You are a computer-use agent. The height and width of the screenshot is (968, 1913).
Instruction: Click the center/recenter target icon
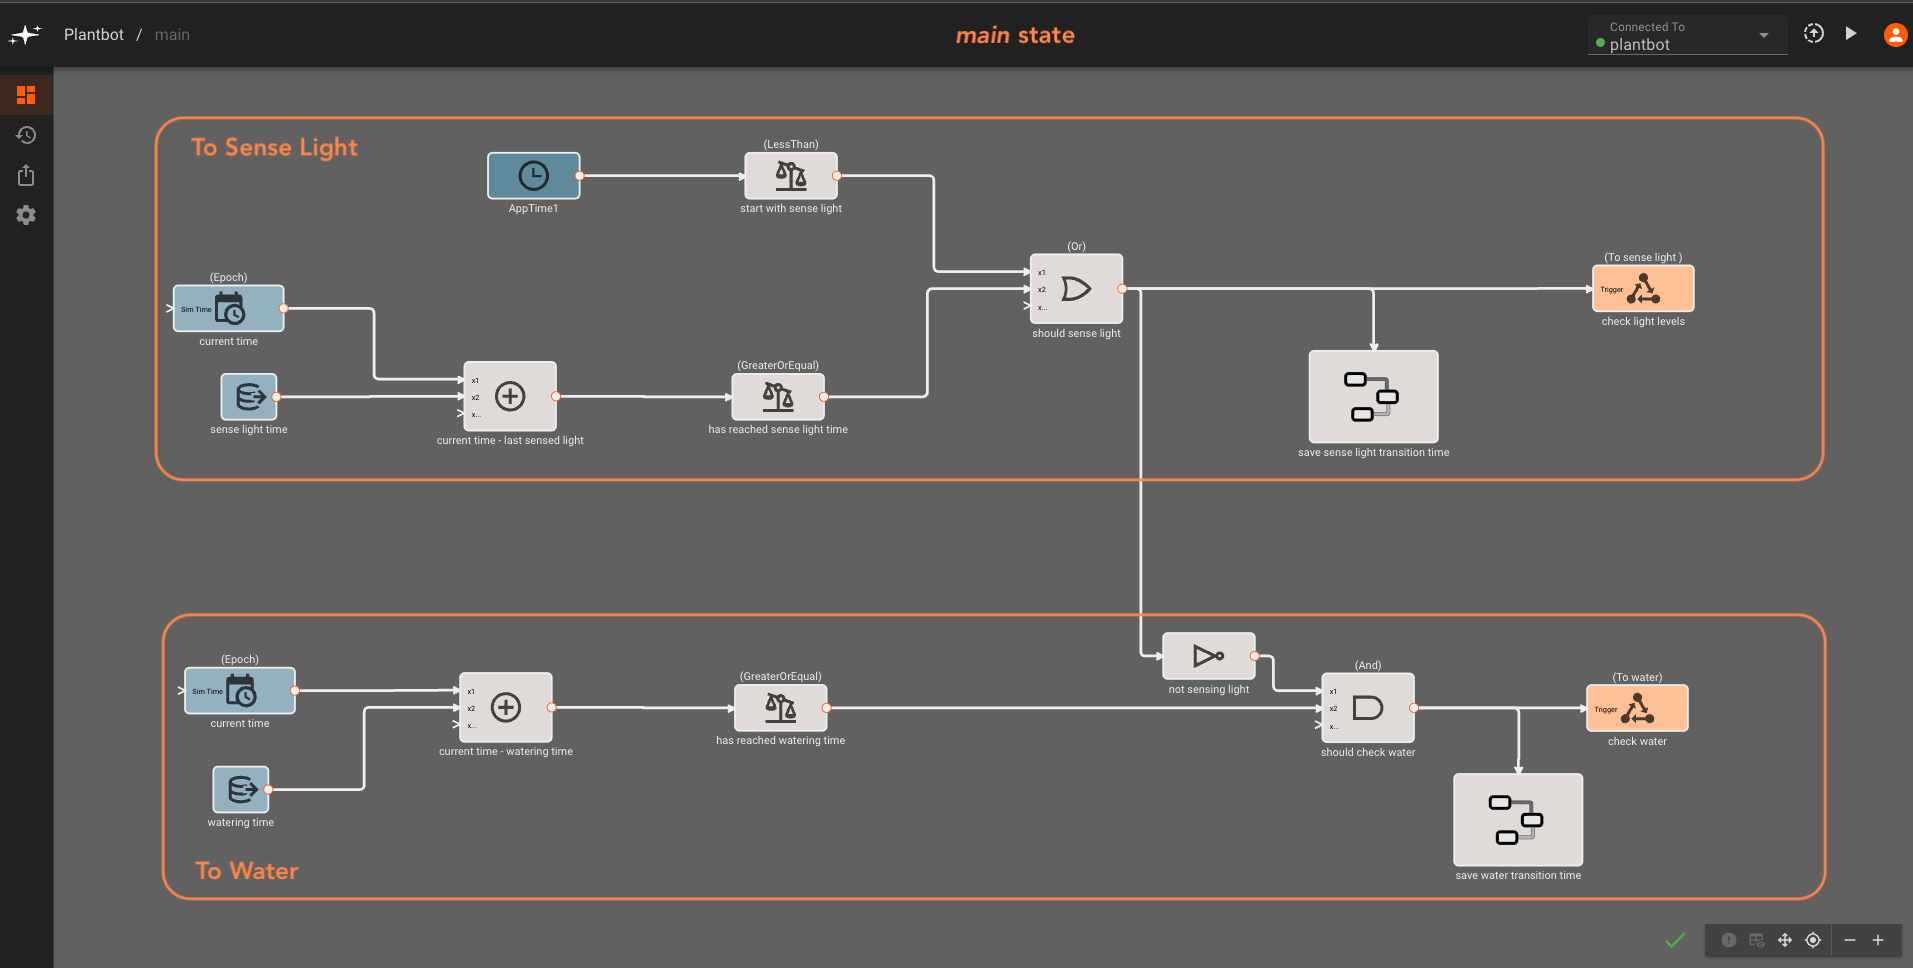coord(1813,940)
